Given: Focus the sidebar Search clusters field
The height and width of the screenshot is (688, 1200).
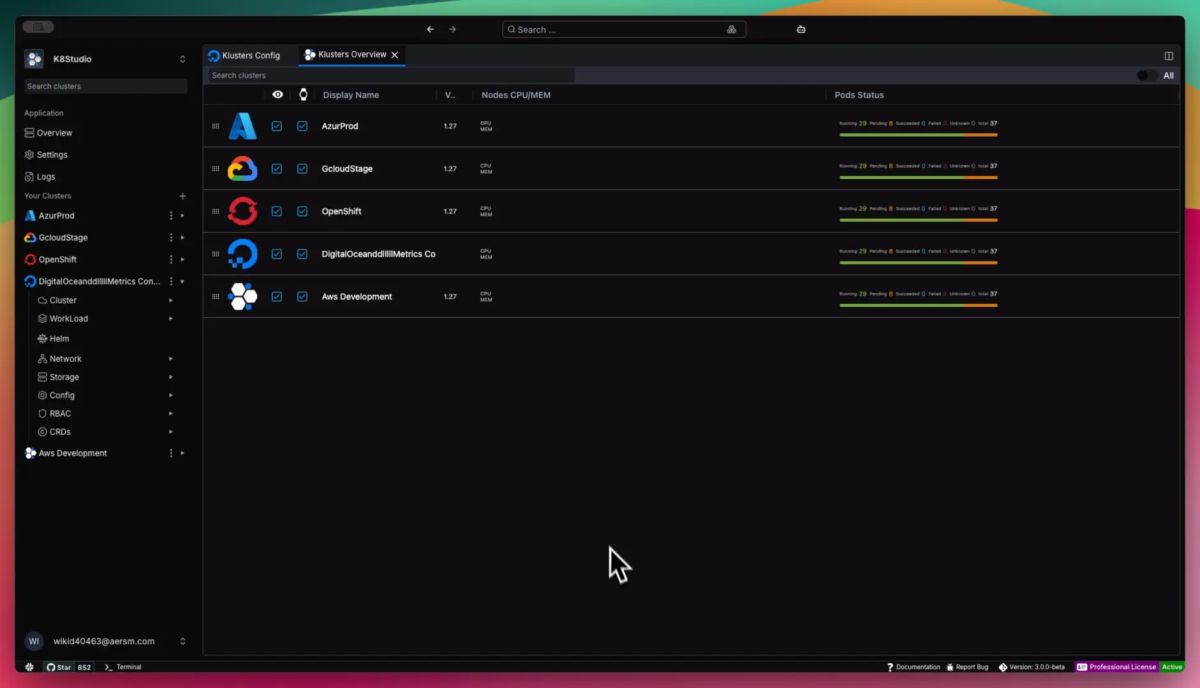Looking at the screenshot, I should [x=106, y=86].
